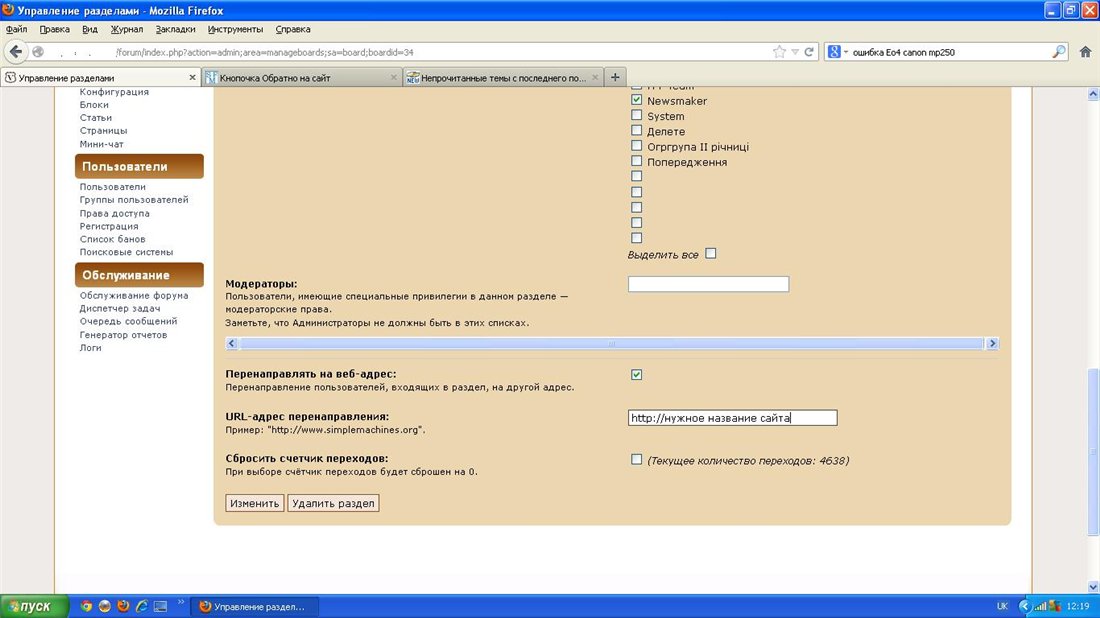Check the Оргрупа II річниці checkbox
This screenshot has width=1100, height=618.
636,146
